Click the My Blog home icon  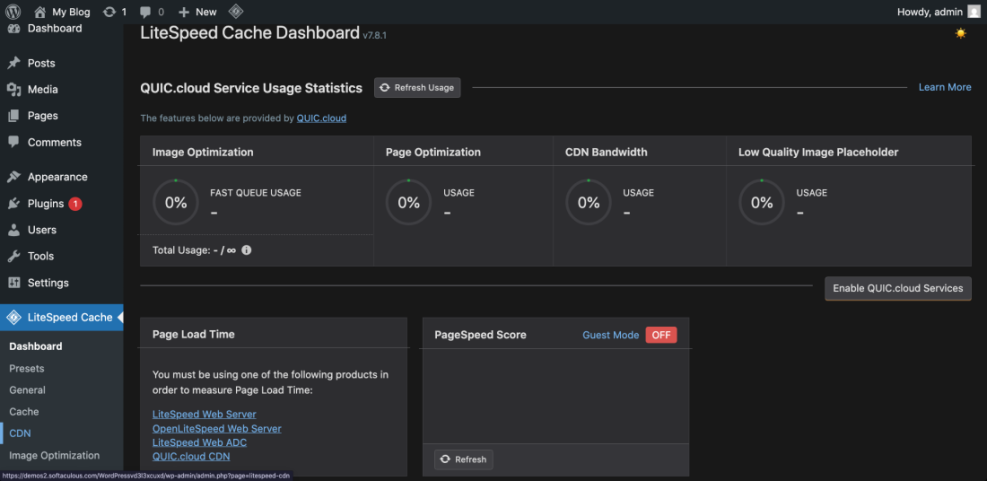40,11
